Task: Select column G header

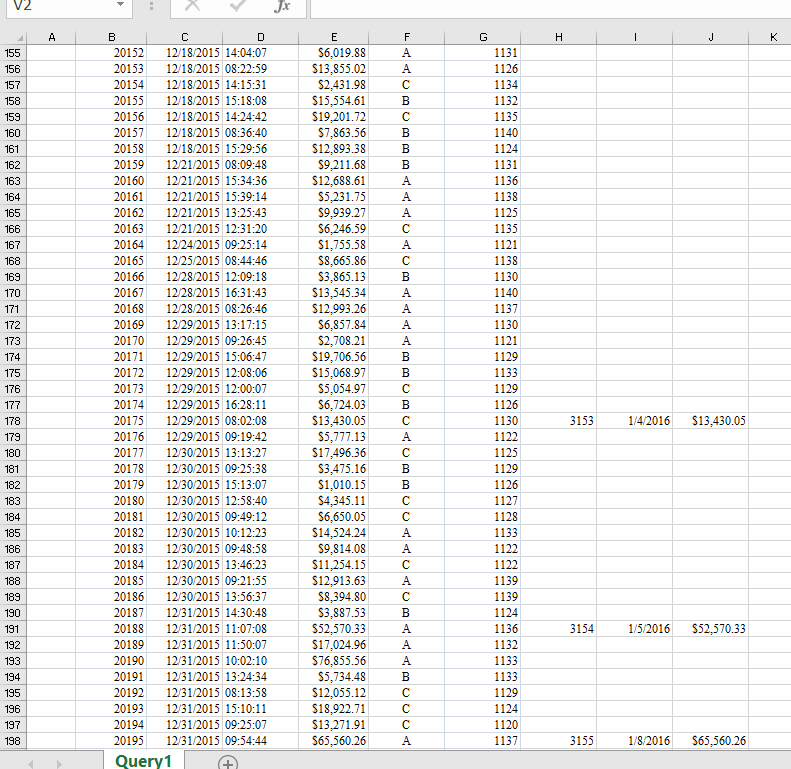Action: 483,37
